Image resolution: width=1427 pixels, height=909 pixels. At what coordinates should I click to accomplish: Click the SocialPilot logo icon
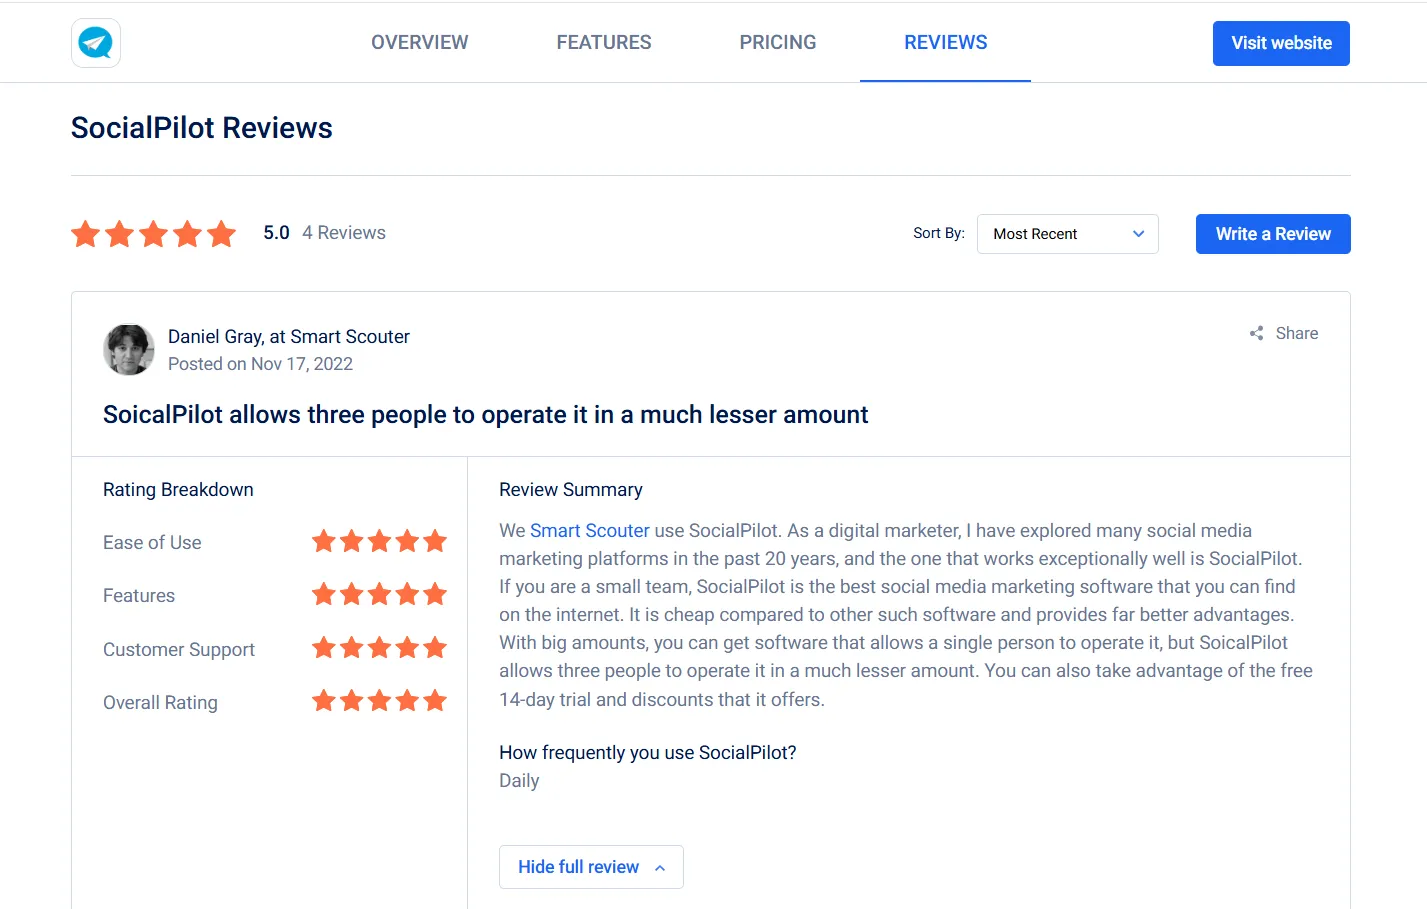95,43
